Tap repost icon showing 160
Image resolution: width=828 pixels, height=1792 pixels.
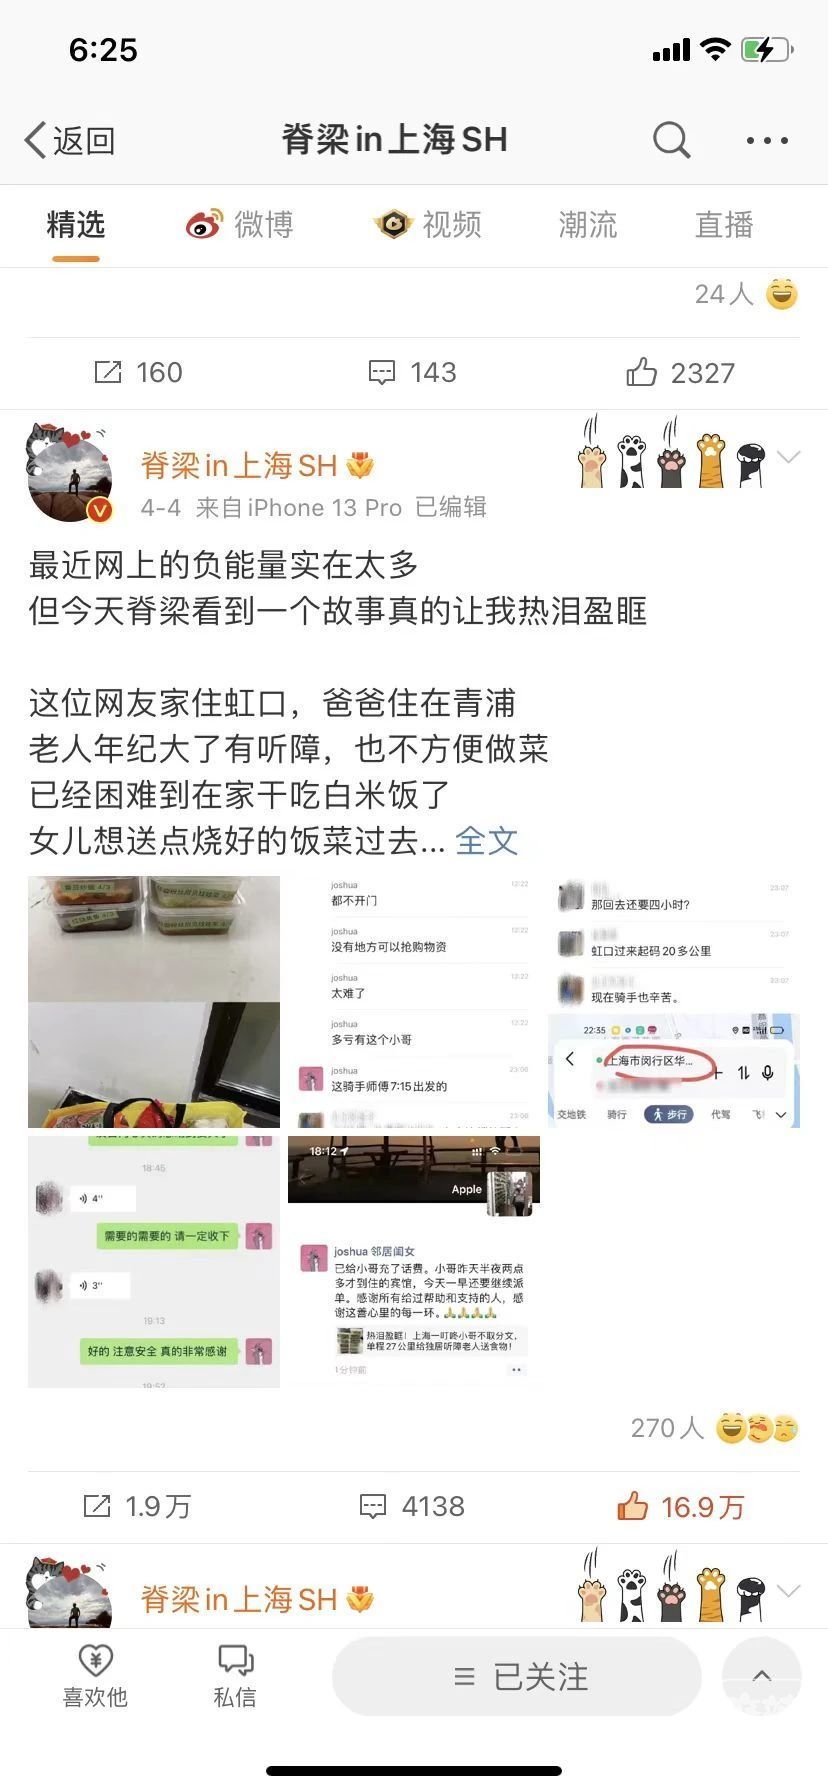click(x=138, y=373)
